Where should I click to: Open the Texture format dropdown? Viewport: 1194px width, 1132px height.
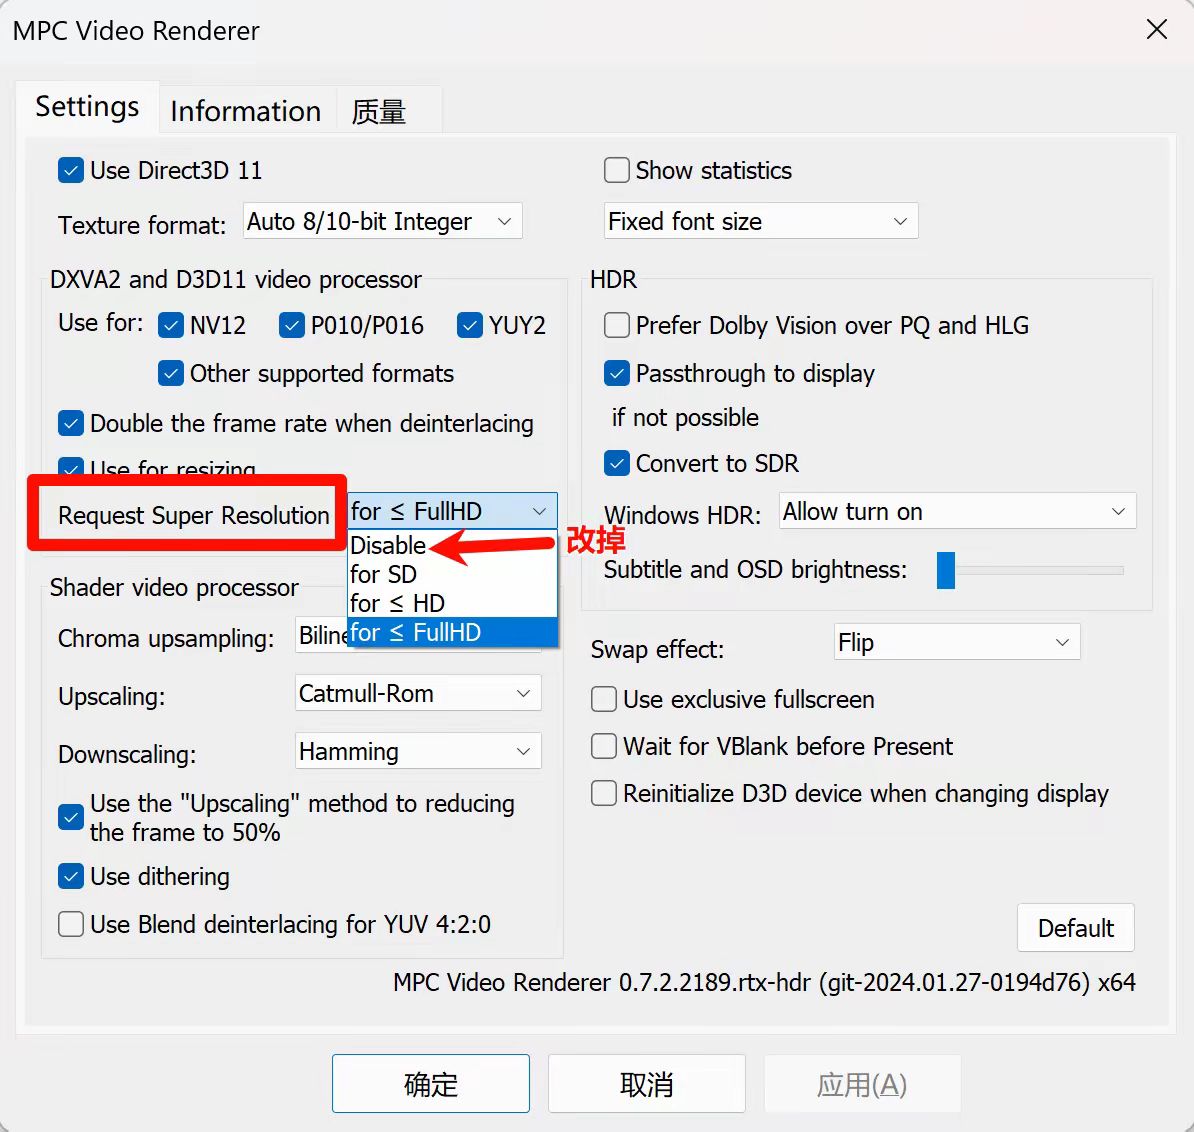point(381,221)
